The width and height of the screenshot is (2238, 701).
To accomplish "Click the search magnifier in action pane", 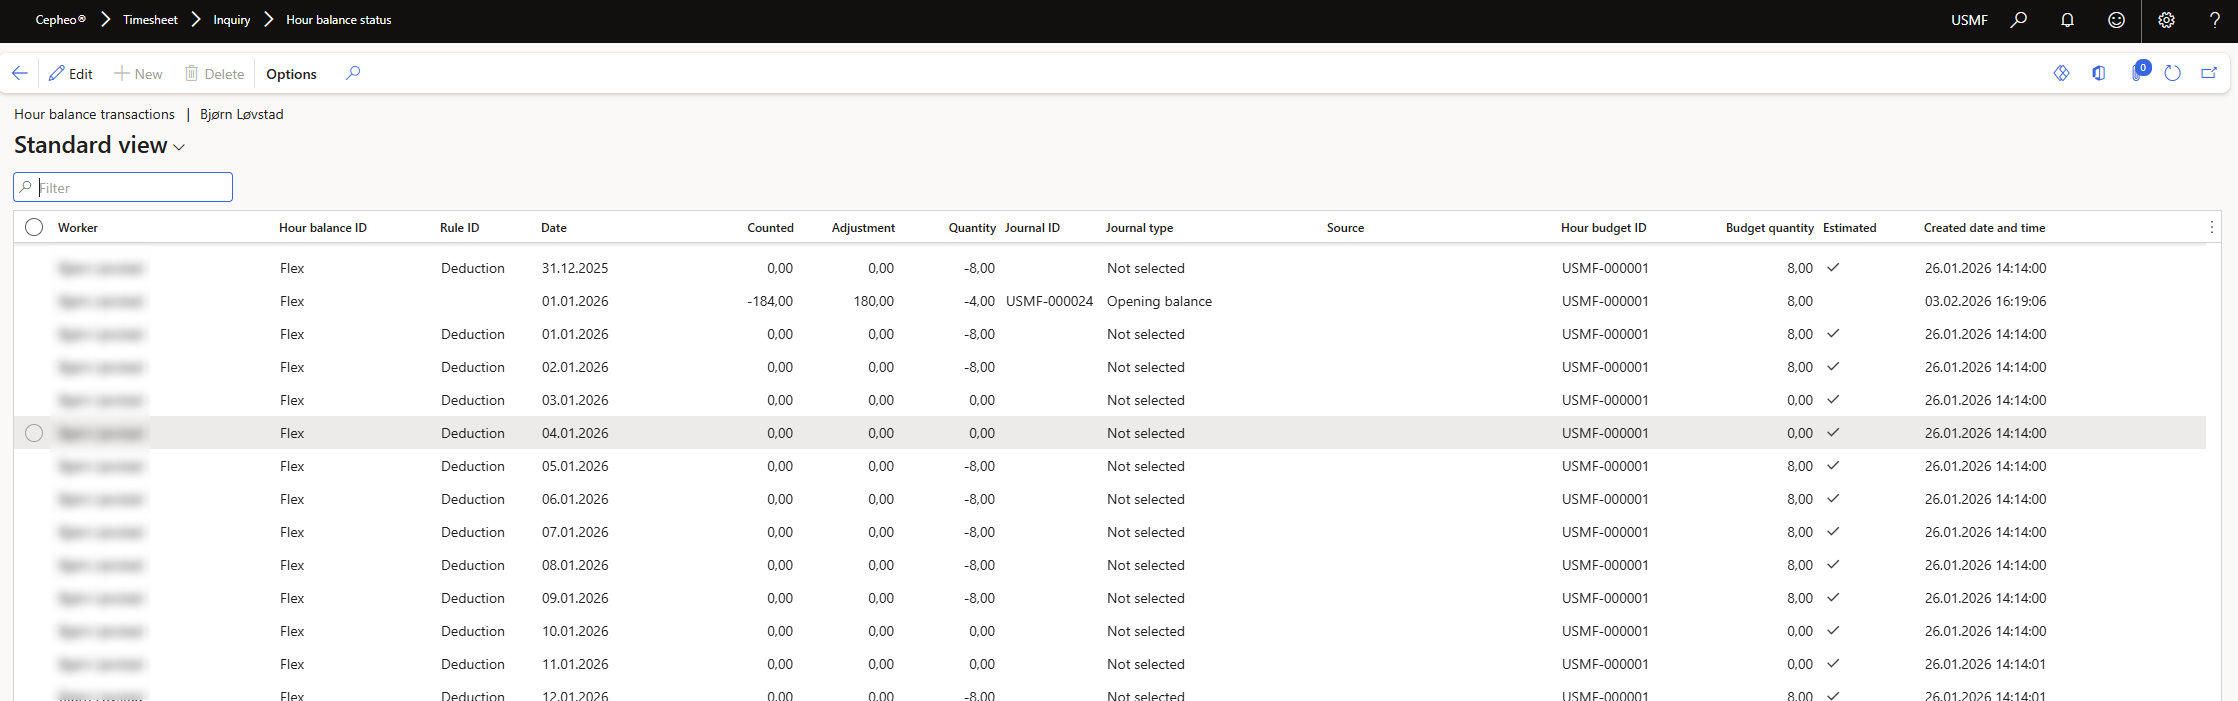I will [x=353, y=73].
